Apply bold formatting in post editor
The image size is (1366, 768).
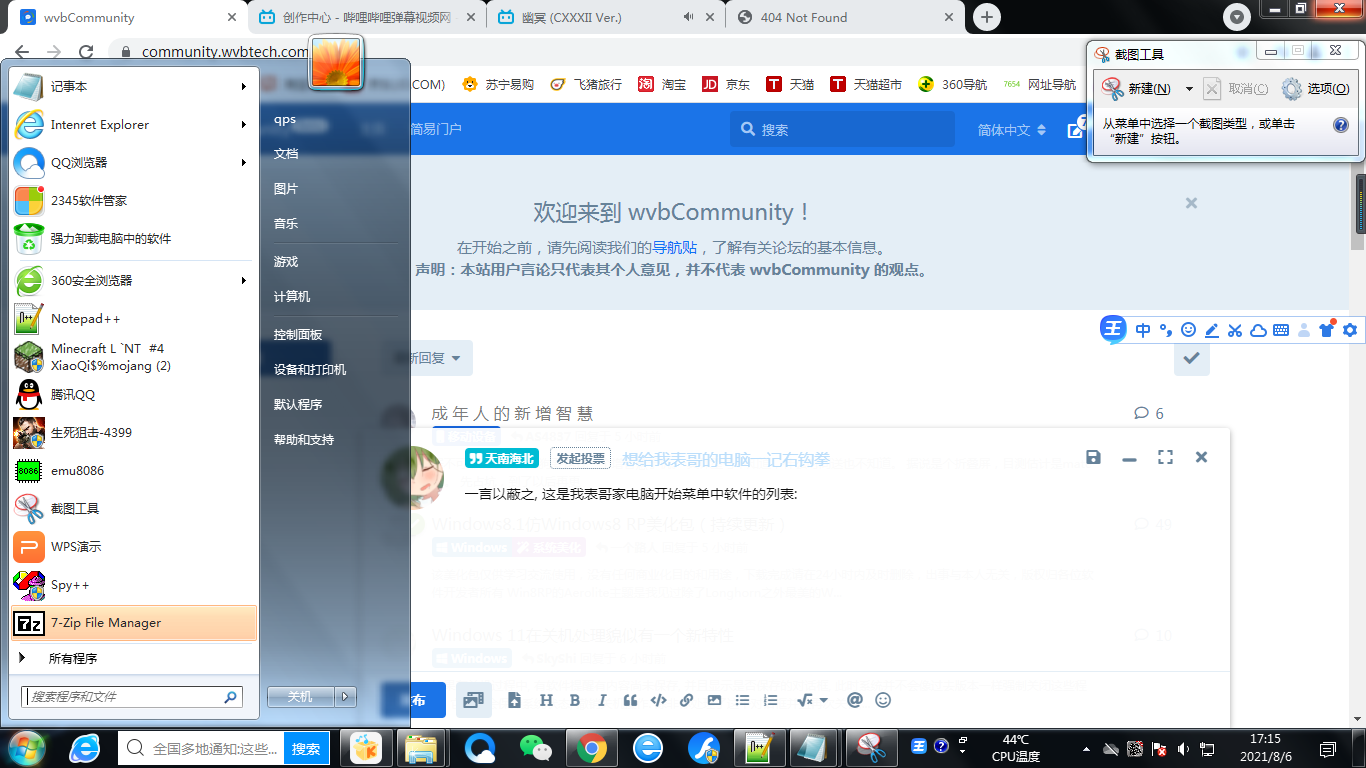(574, 700)
